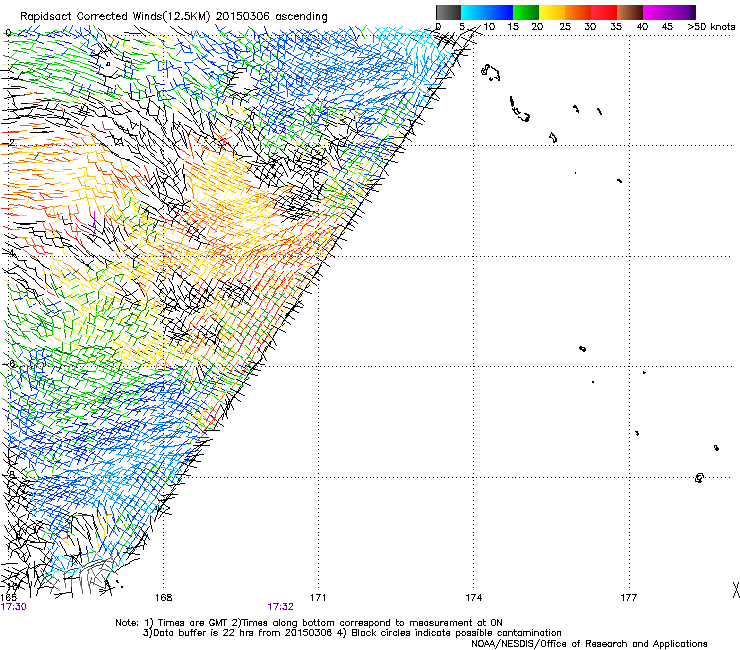Click the legend value '25'

pos(565,27)
